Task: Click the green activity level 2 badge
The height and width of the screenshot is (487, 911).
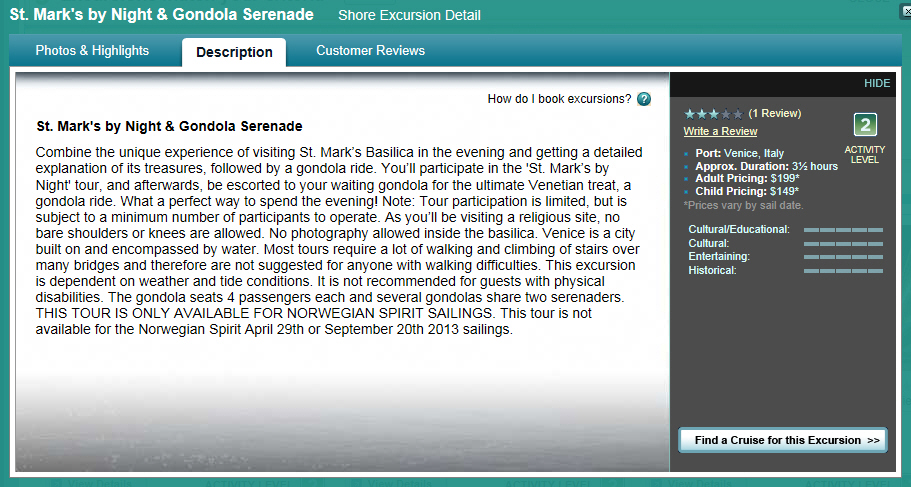Action: [865, 125]
